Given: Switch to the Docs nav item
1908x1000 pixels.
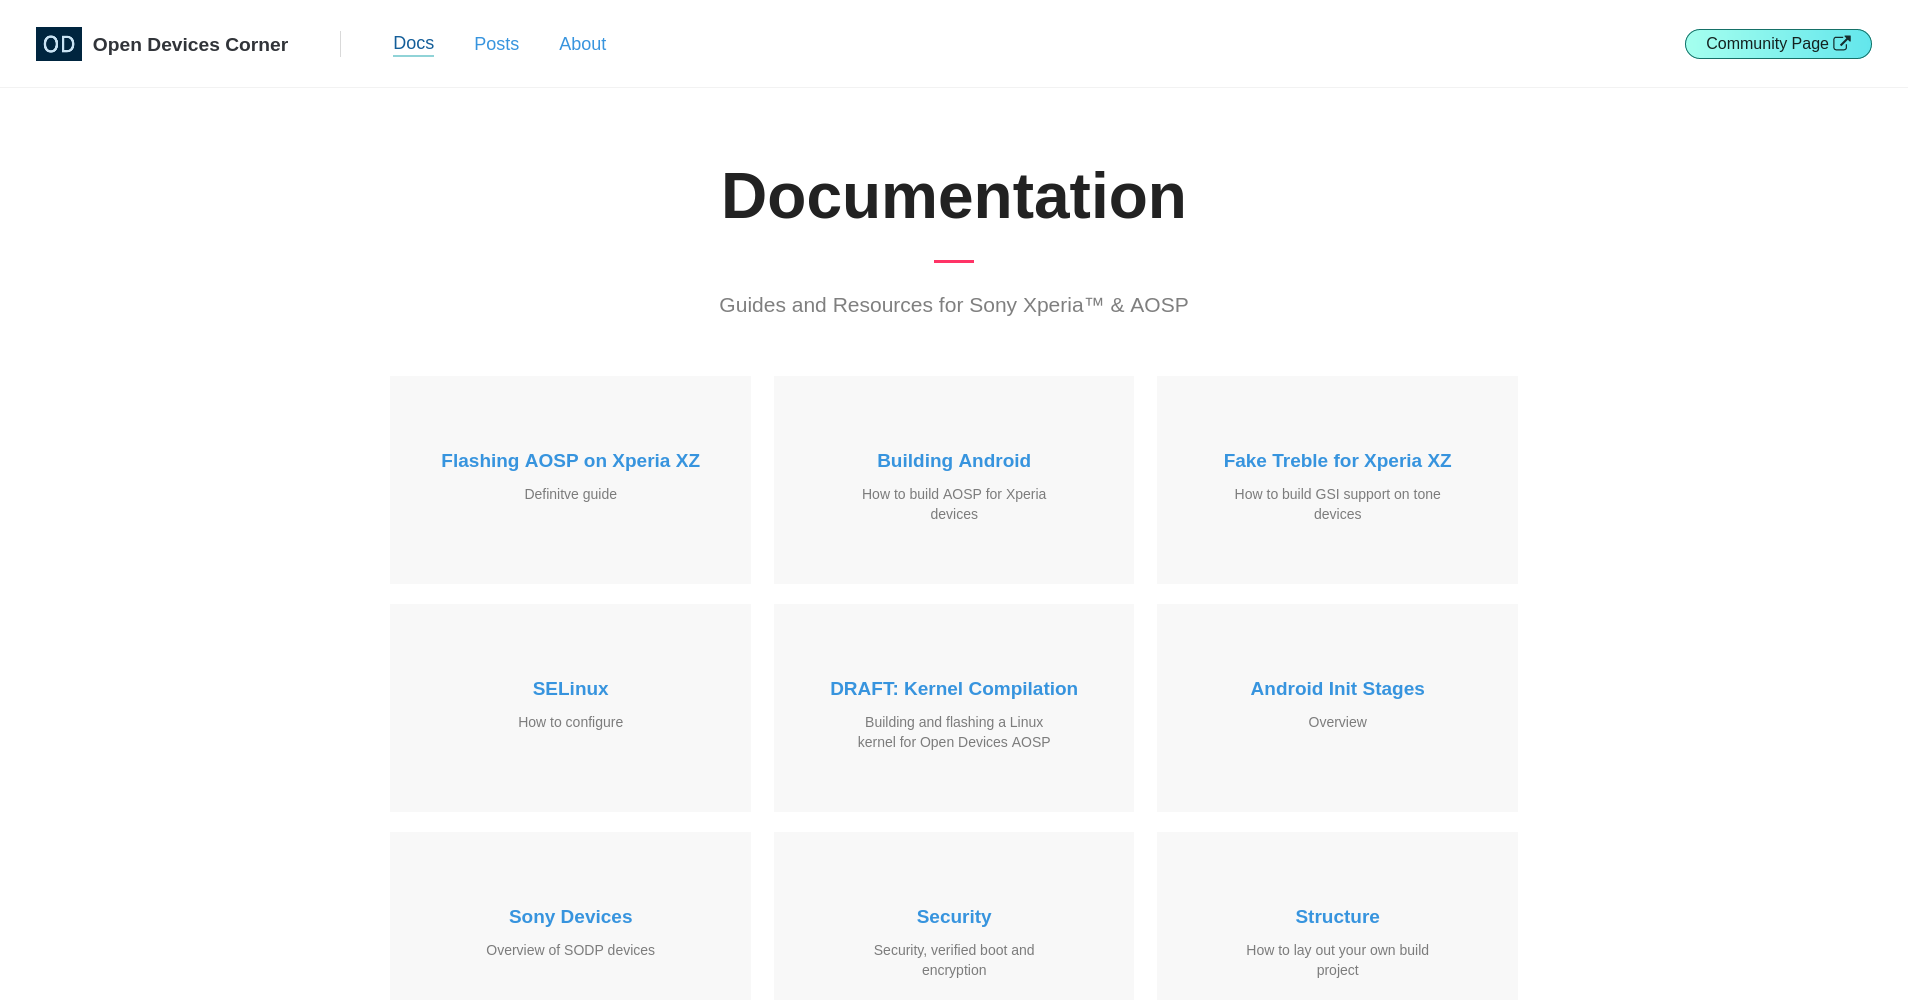Looking at the screenshot, I should 413,43.
